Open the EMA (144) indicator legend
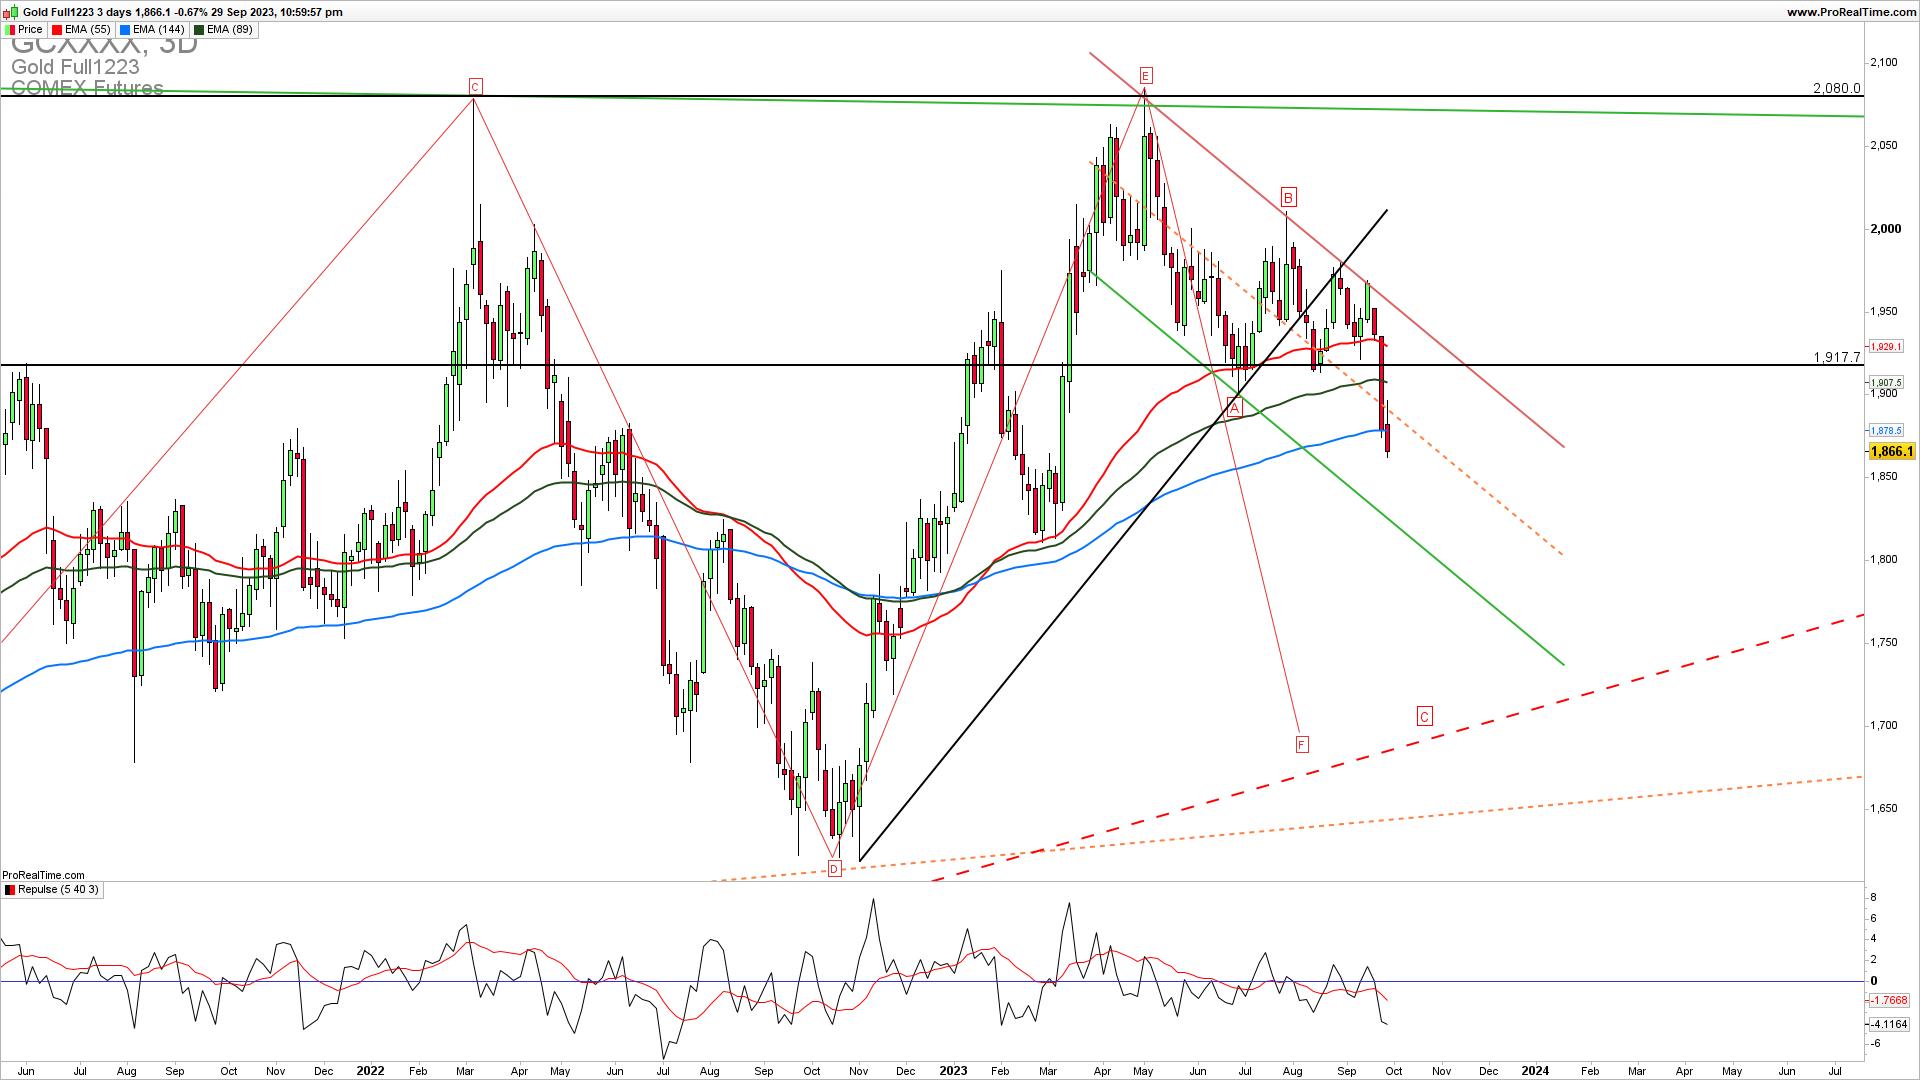The height and width of the screenshot is (1080, 1920). point(152,30)
